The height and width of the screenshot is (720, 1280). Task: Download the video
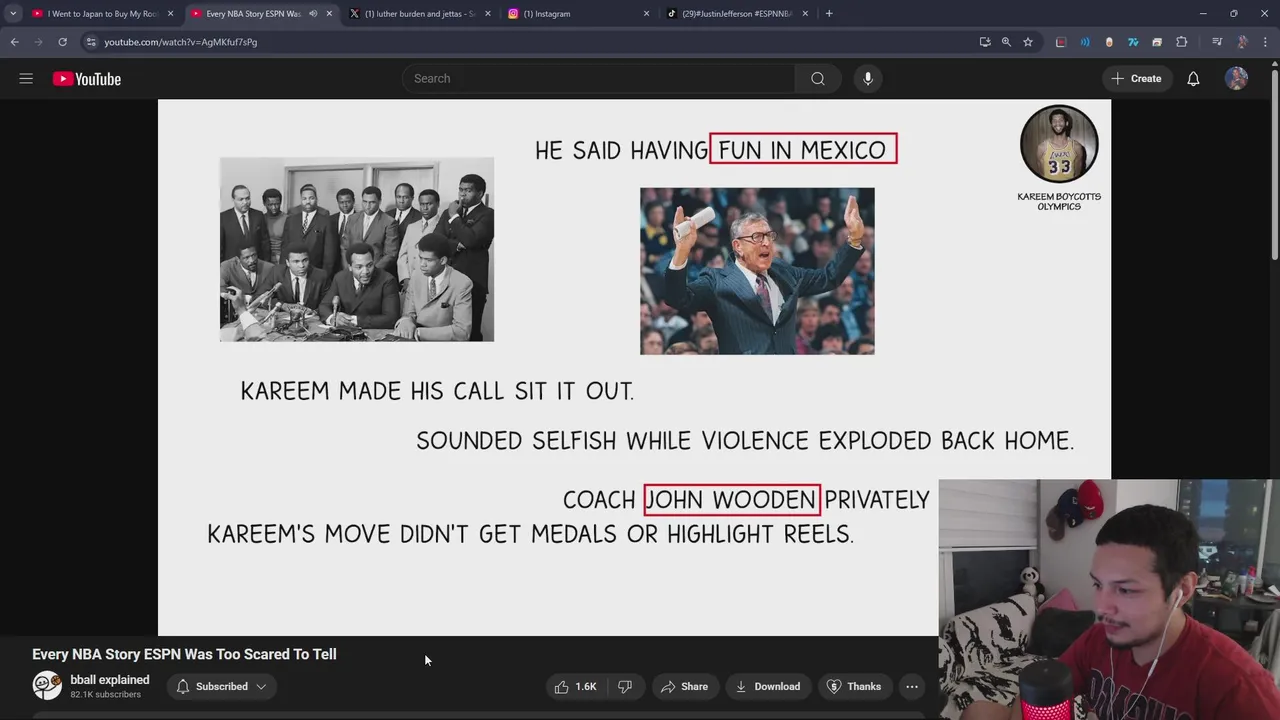click(767, 687)
